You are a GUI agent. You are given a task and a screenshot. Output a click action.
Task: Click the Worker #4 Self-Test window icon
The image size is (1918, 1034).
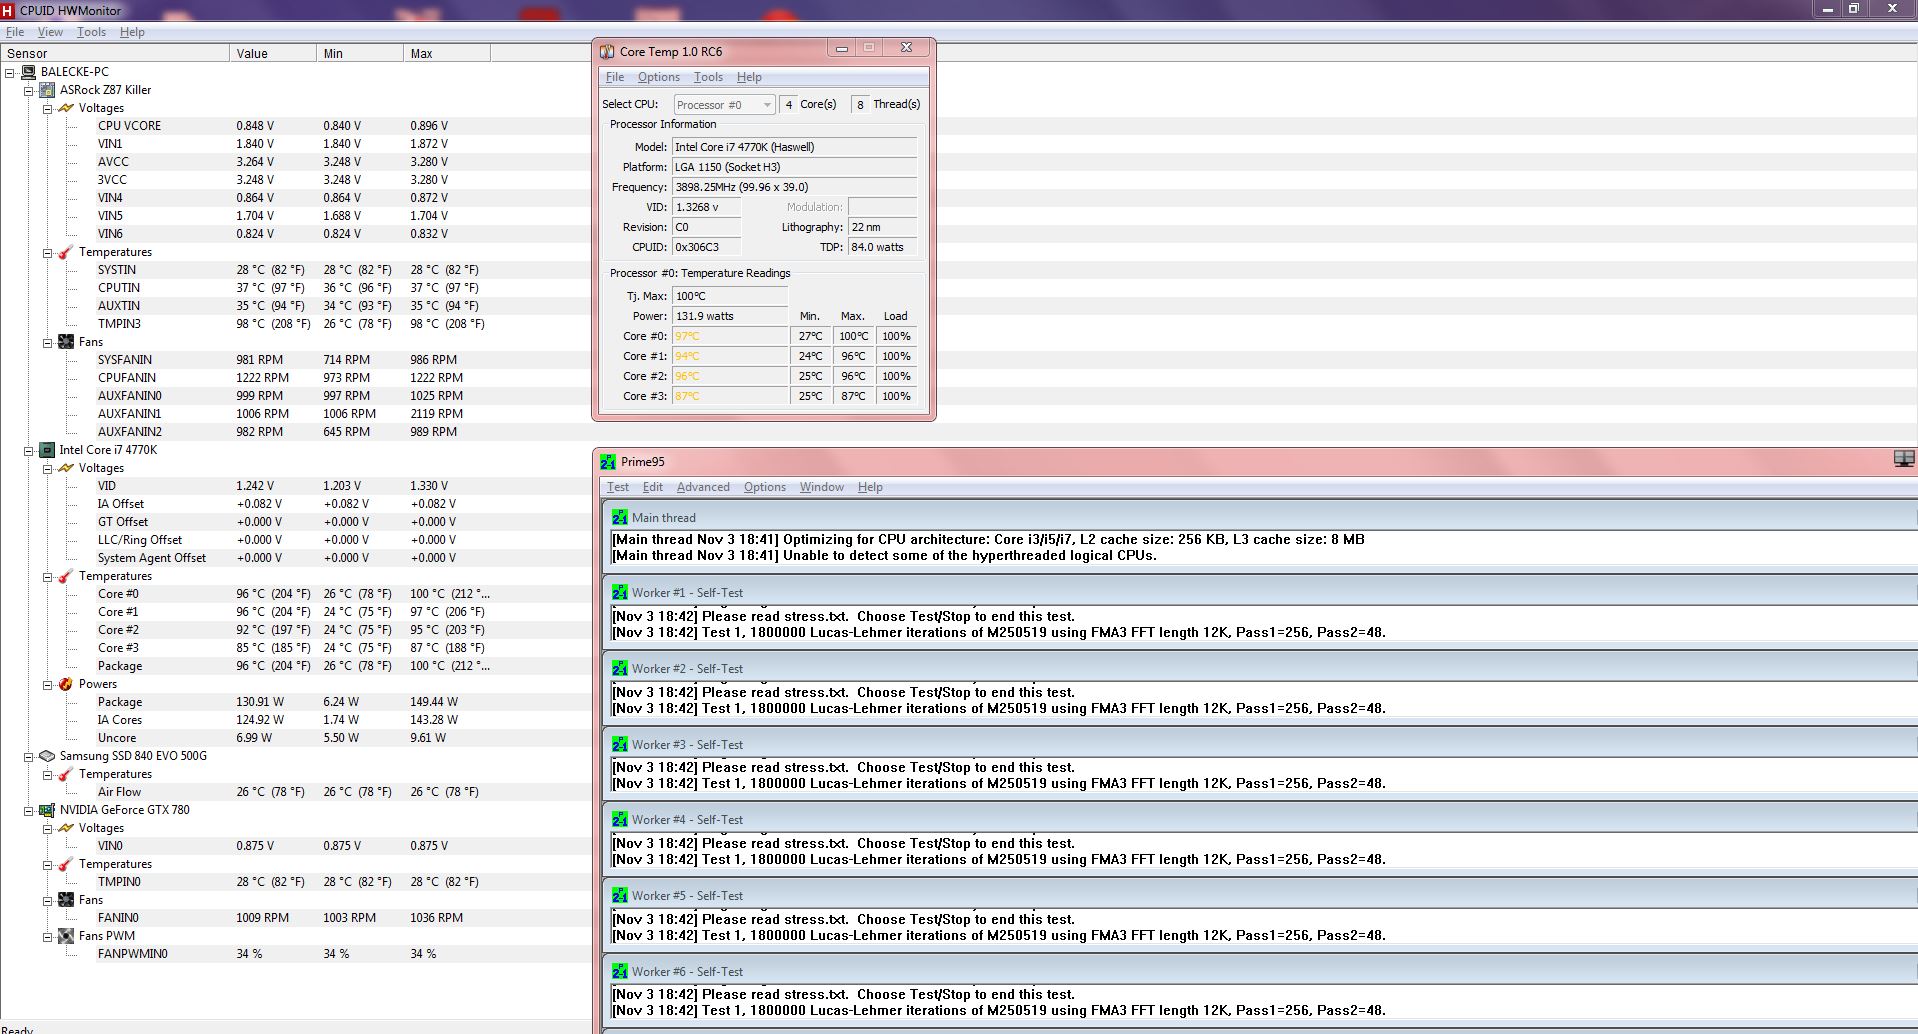pos(620,819)
